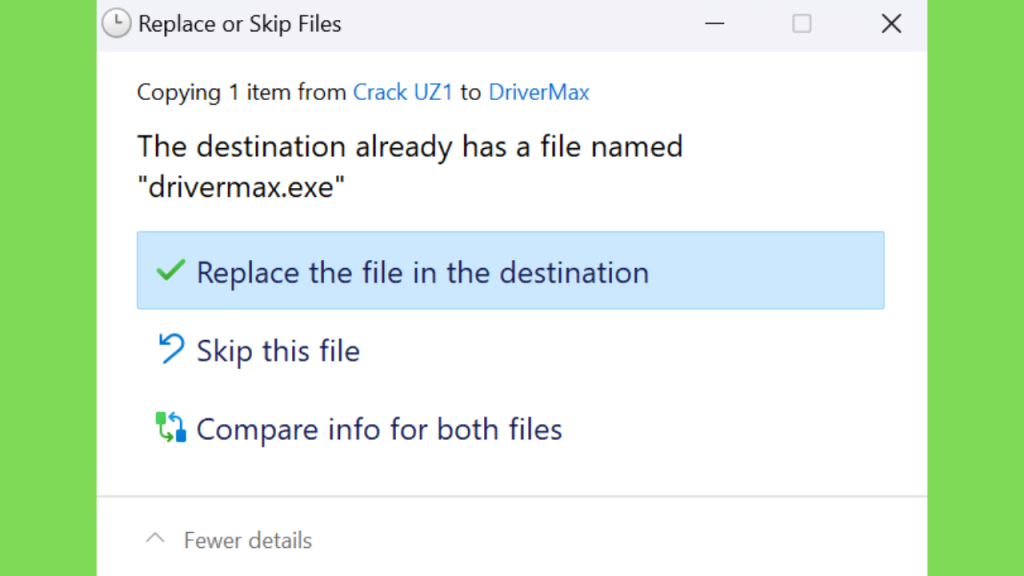Click the green checkmark icon beside Replace

[x=170, y=270]
